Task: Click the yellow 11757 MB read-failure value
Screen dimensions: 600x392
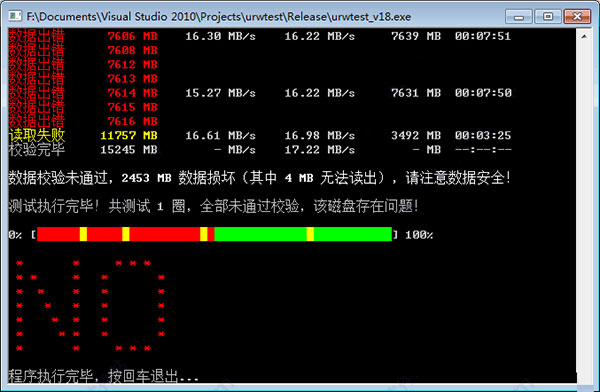Action: pos(129,136)
